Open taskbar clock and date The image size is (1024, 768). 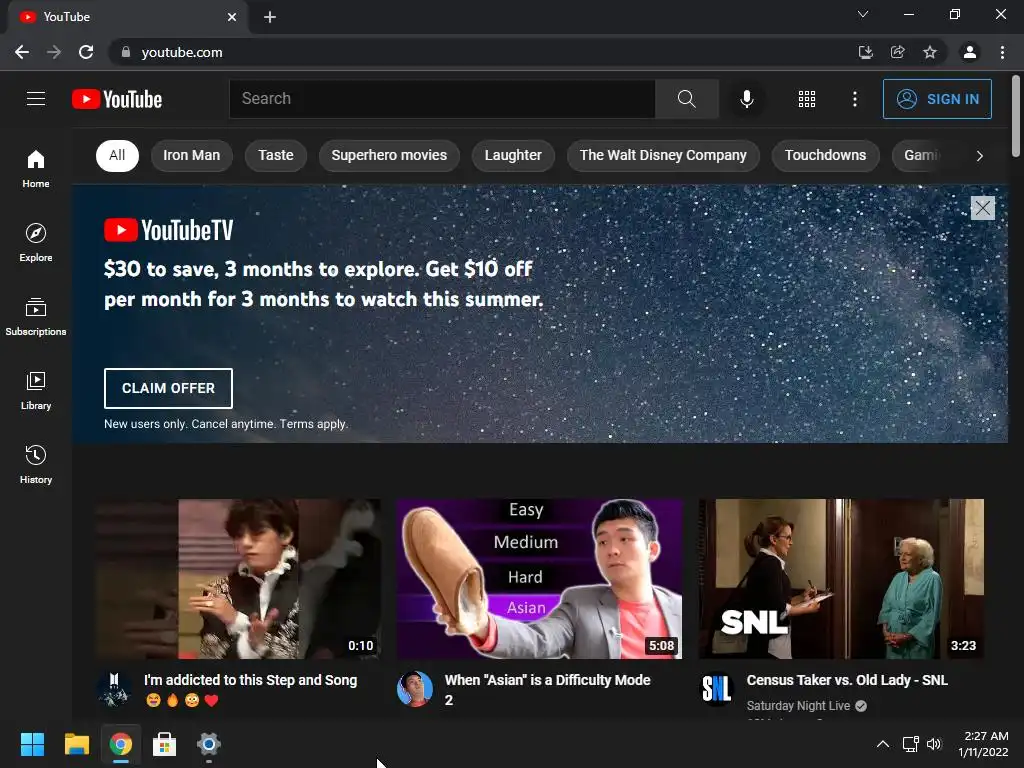983,744
